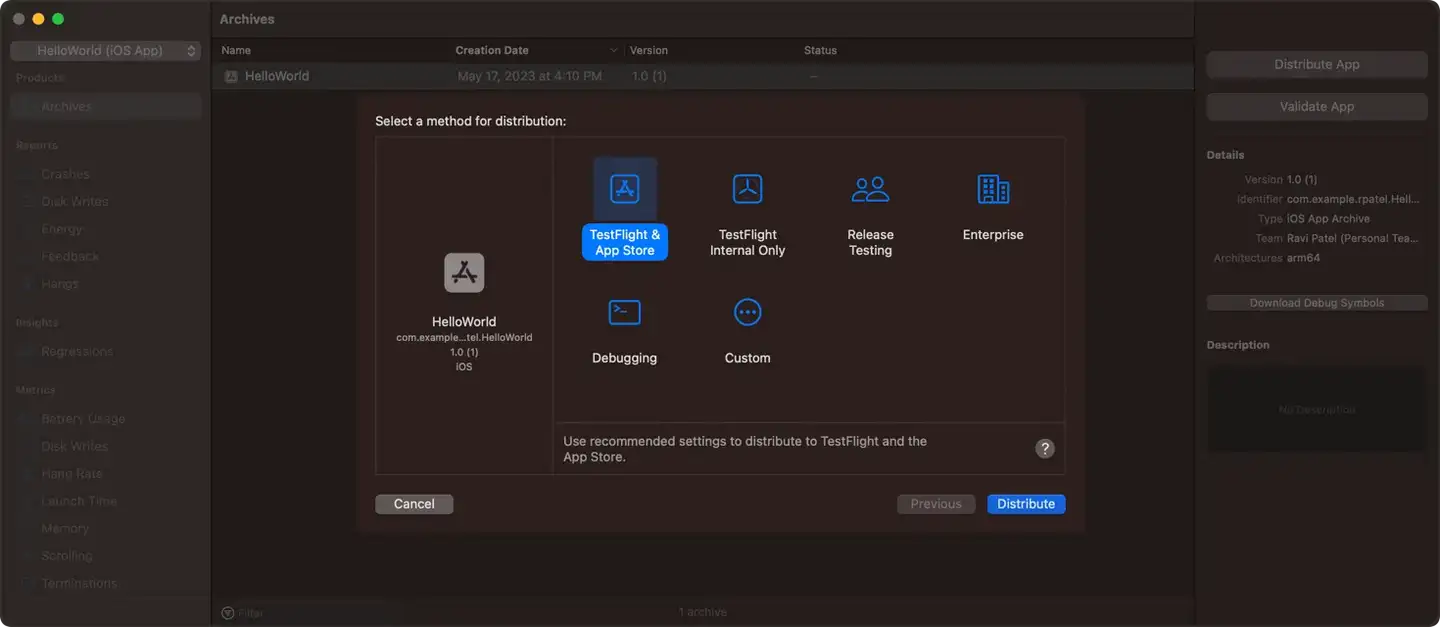Select the Debugging terminal icon
The image size is (1440, 627).
(625, 312)
